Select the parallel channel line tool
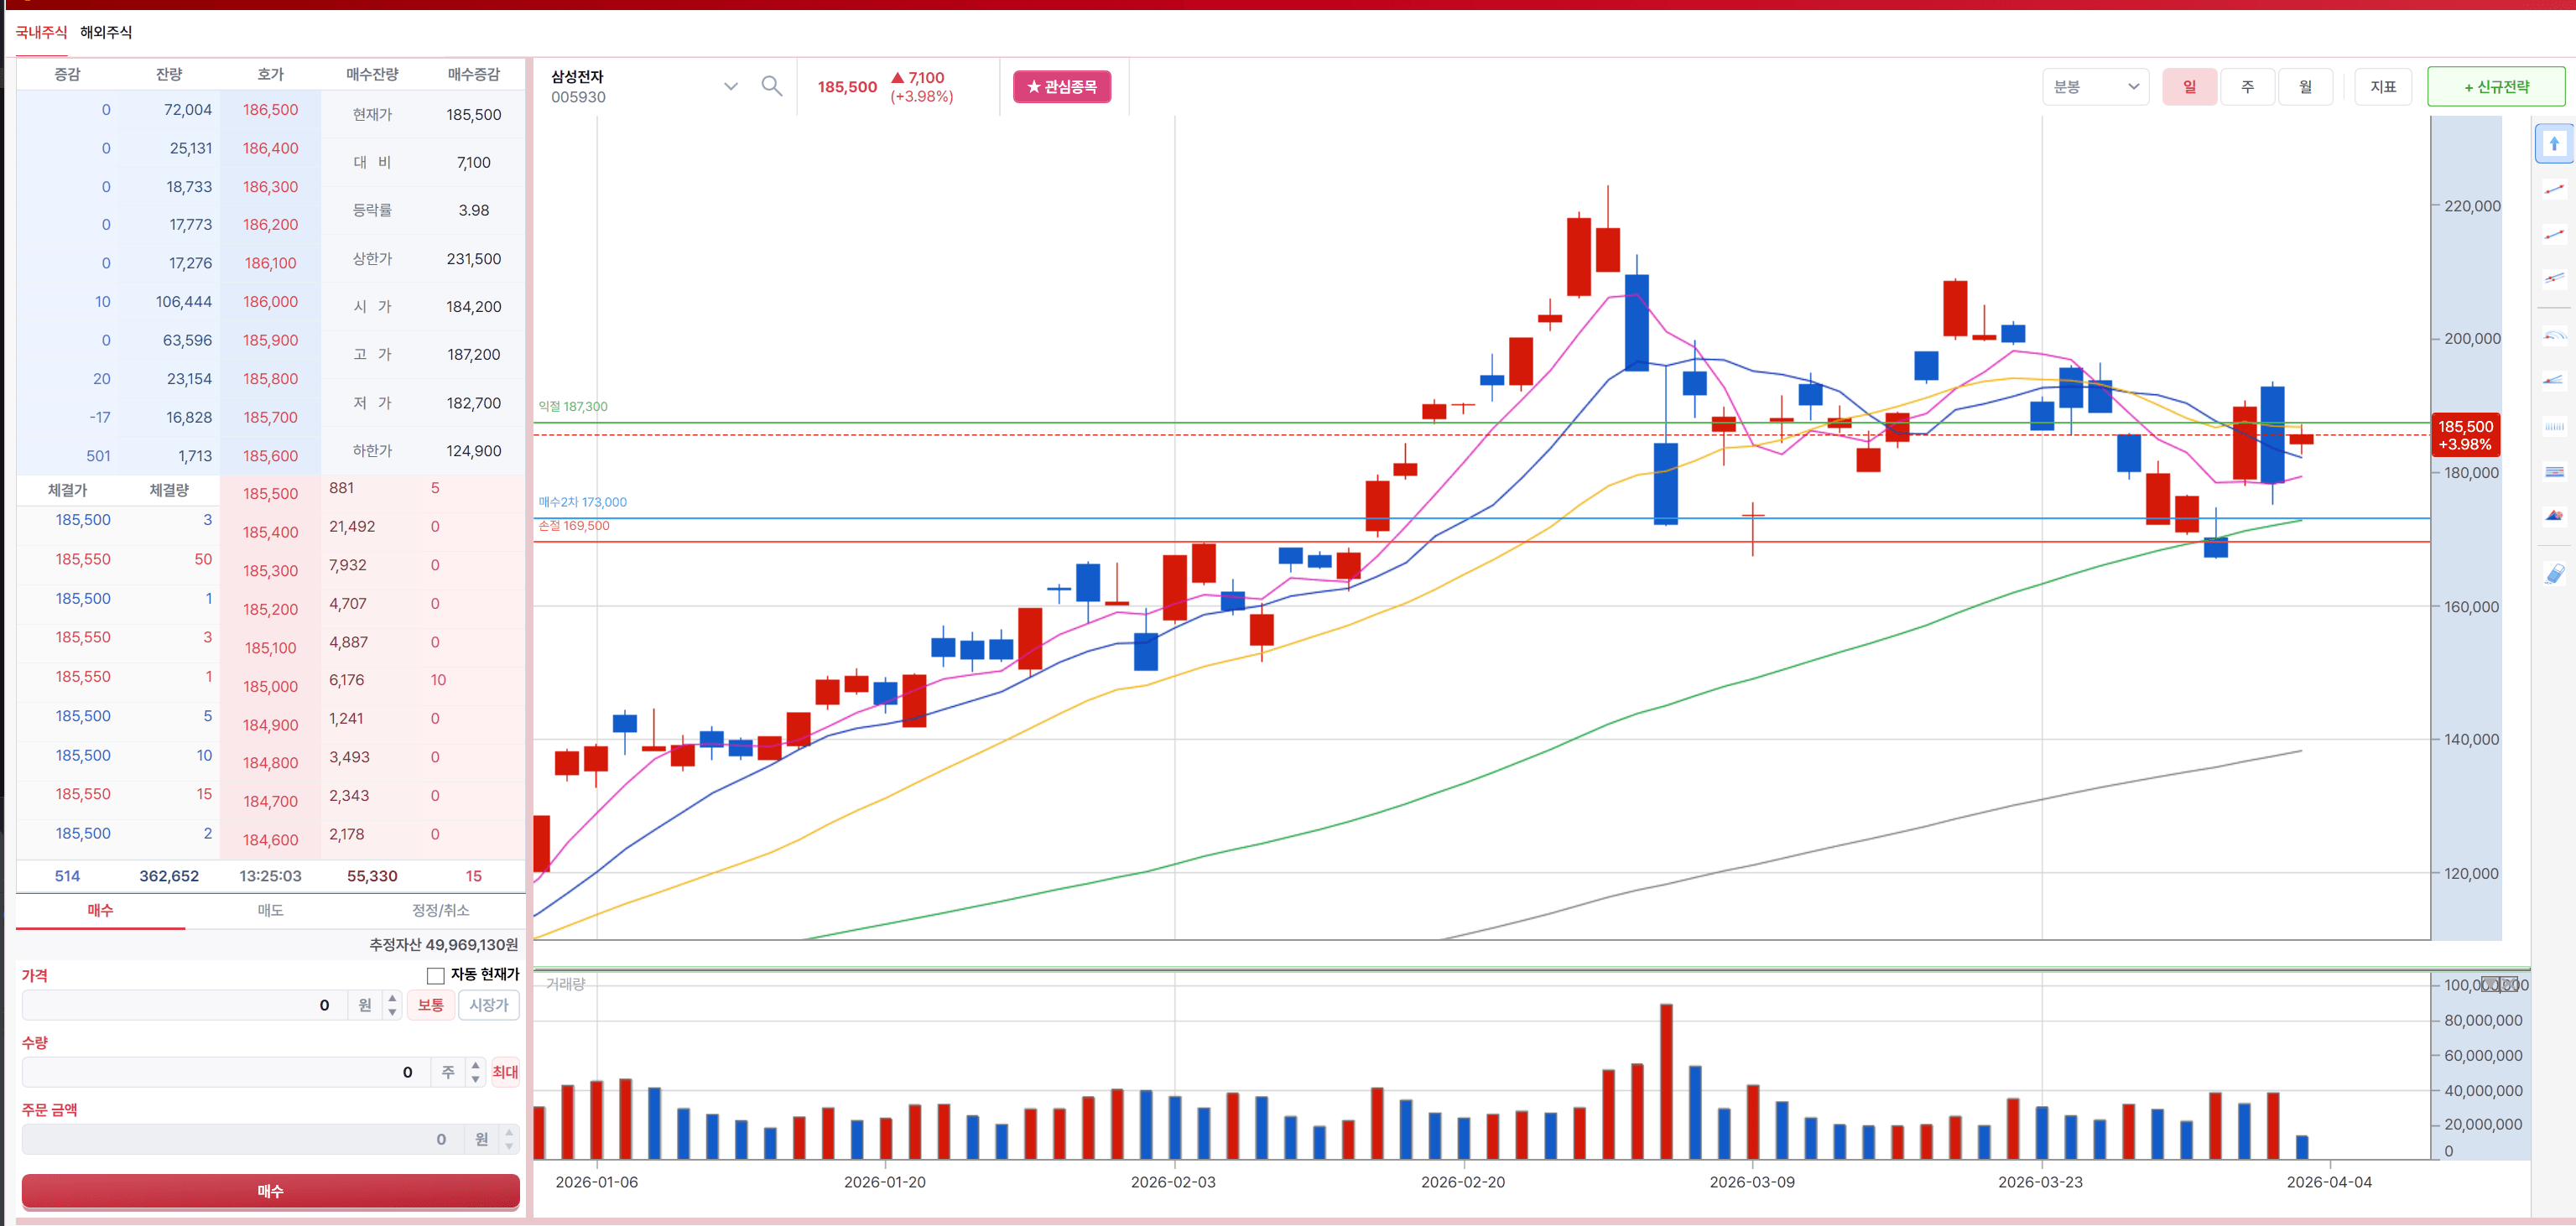This screenshot has width=2576, height=1226. pyautogui.click(x=2553, y=278)
